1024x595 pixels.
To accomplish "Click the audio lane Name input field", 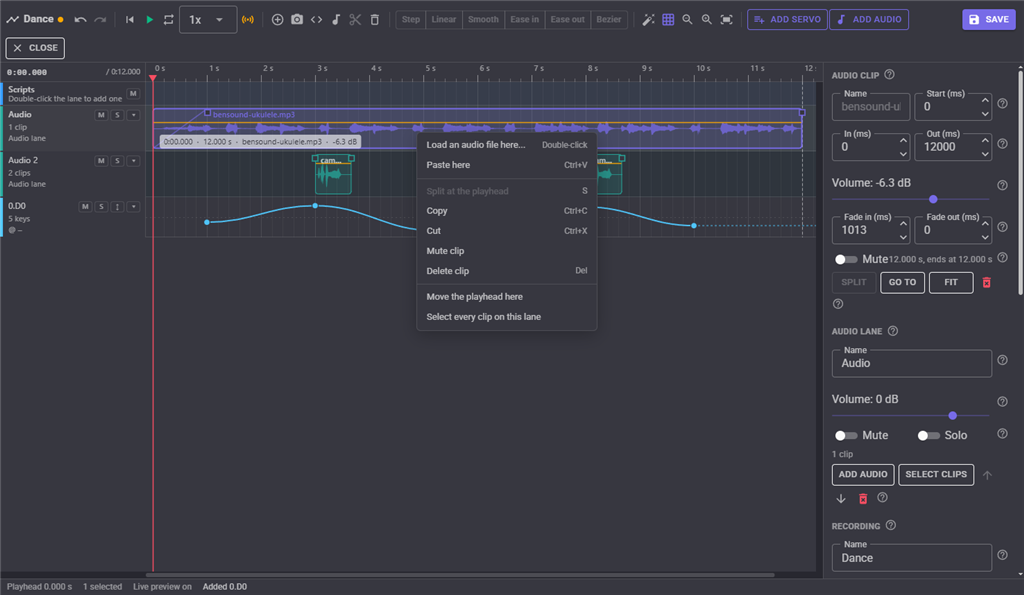I will [x=912, y=363].
